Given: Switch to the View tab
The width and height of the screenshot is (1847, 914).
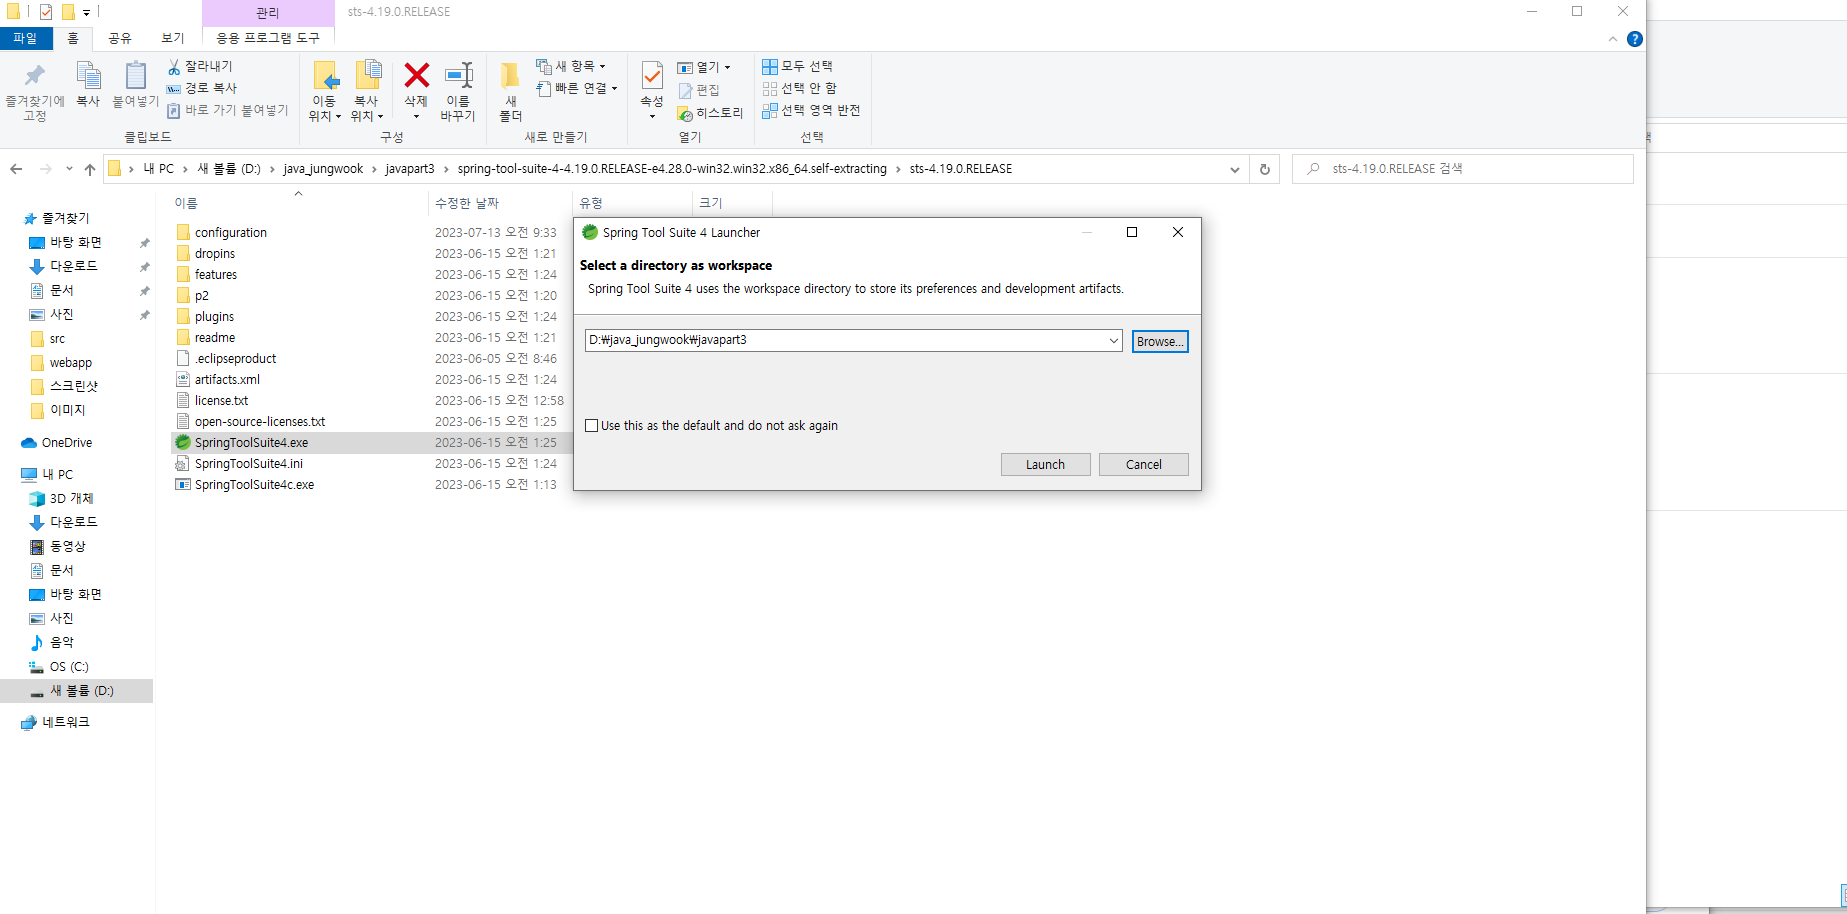Looking at the screenshot, I should point(173,38).
